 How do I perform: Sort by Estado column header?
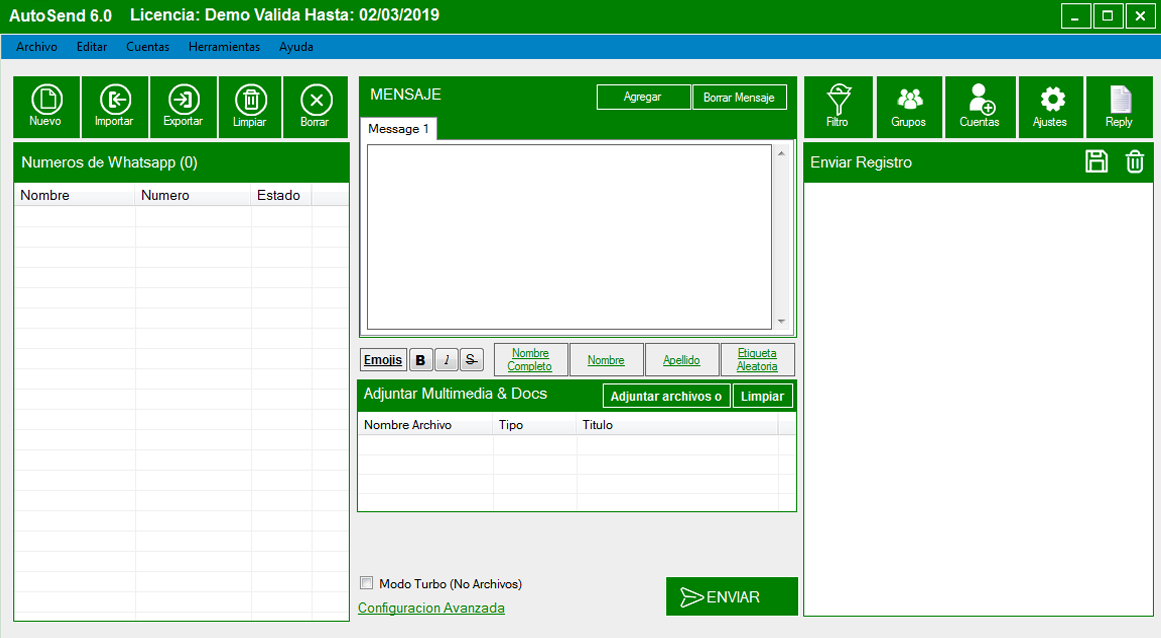tap(281, 195)
